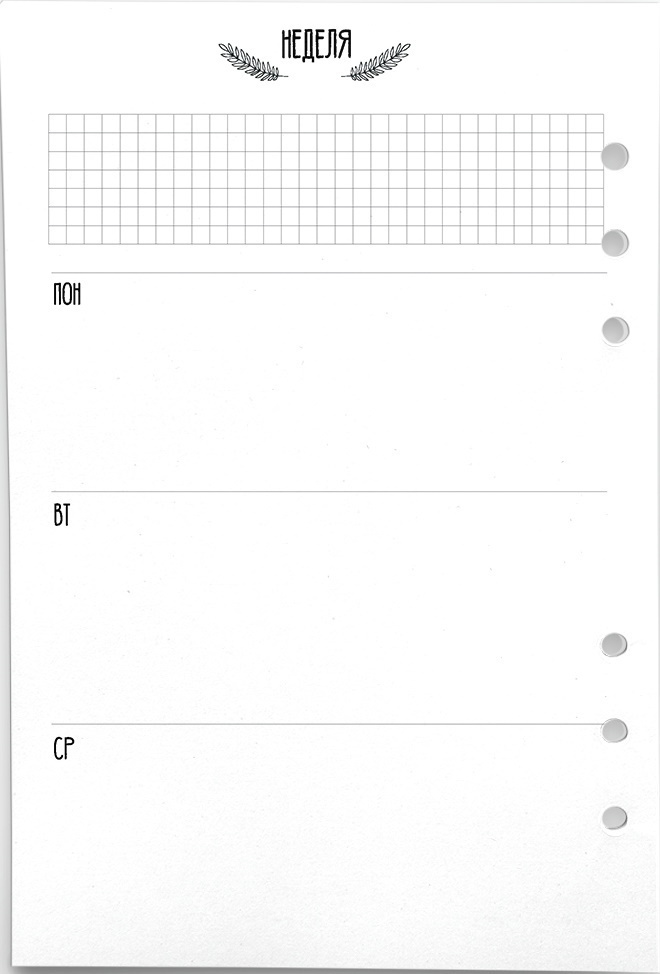660x974 pixels.
Task: Click the blank writing area under ПОН
Action: [329, 398]
